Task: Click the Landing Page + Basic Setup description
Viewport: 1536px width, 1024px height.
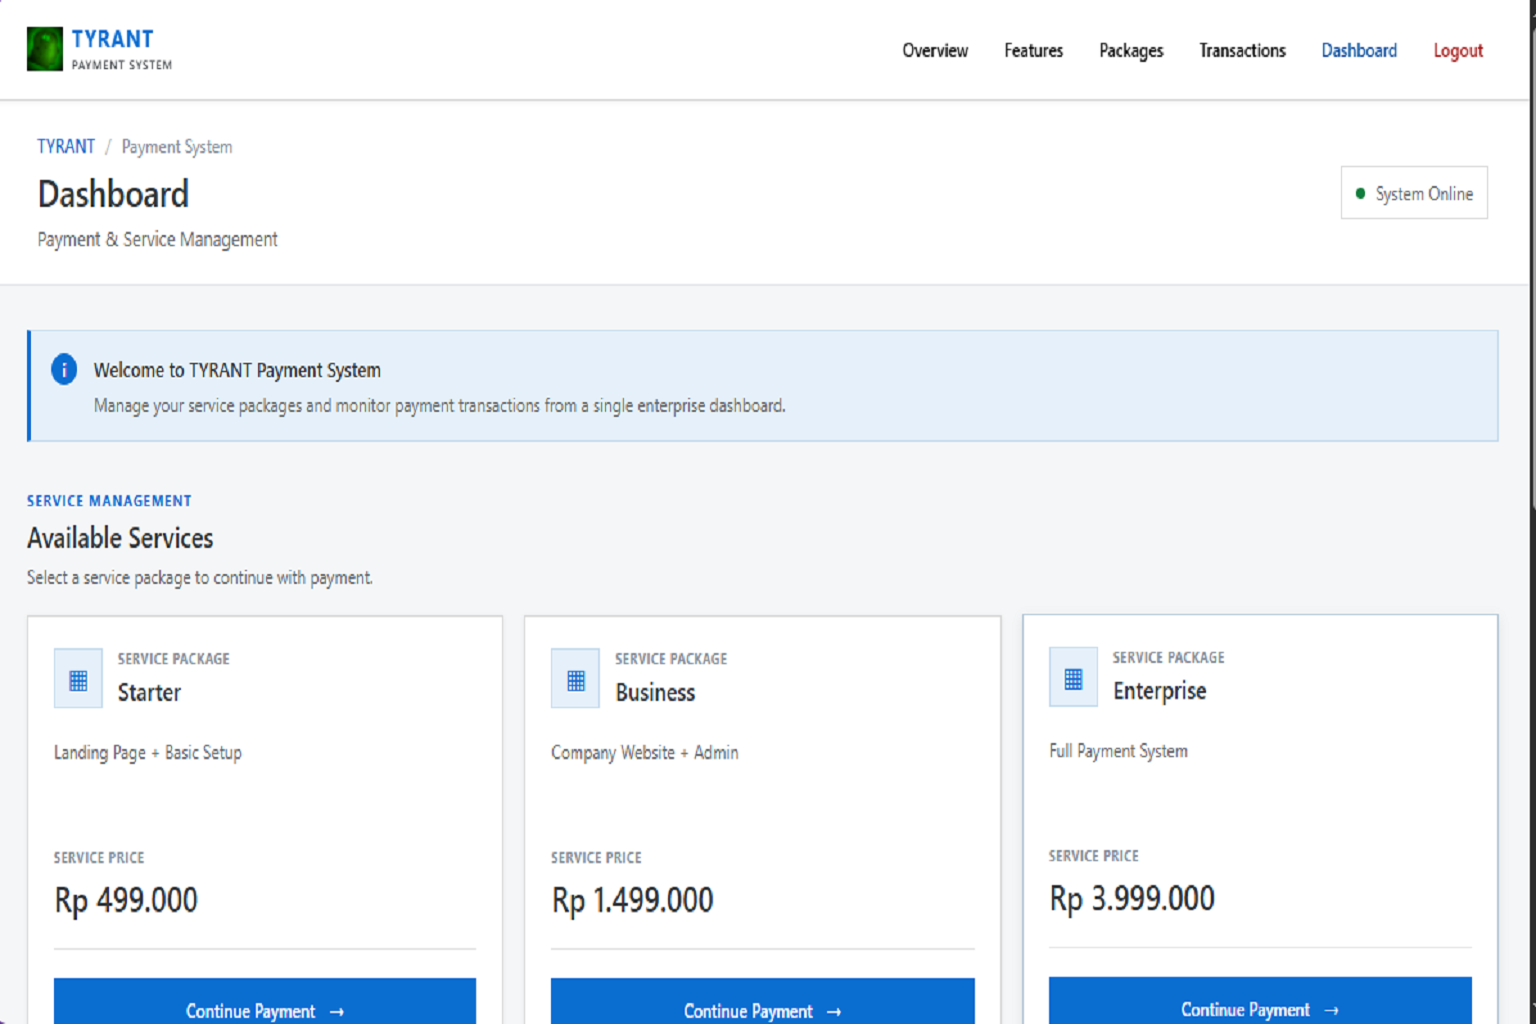Action: click(148, 752)
